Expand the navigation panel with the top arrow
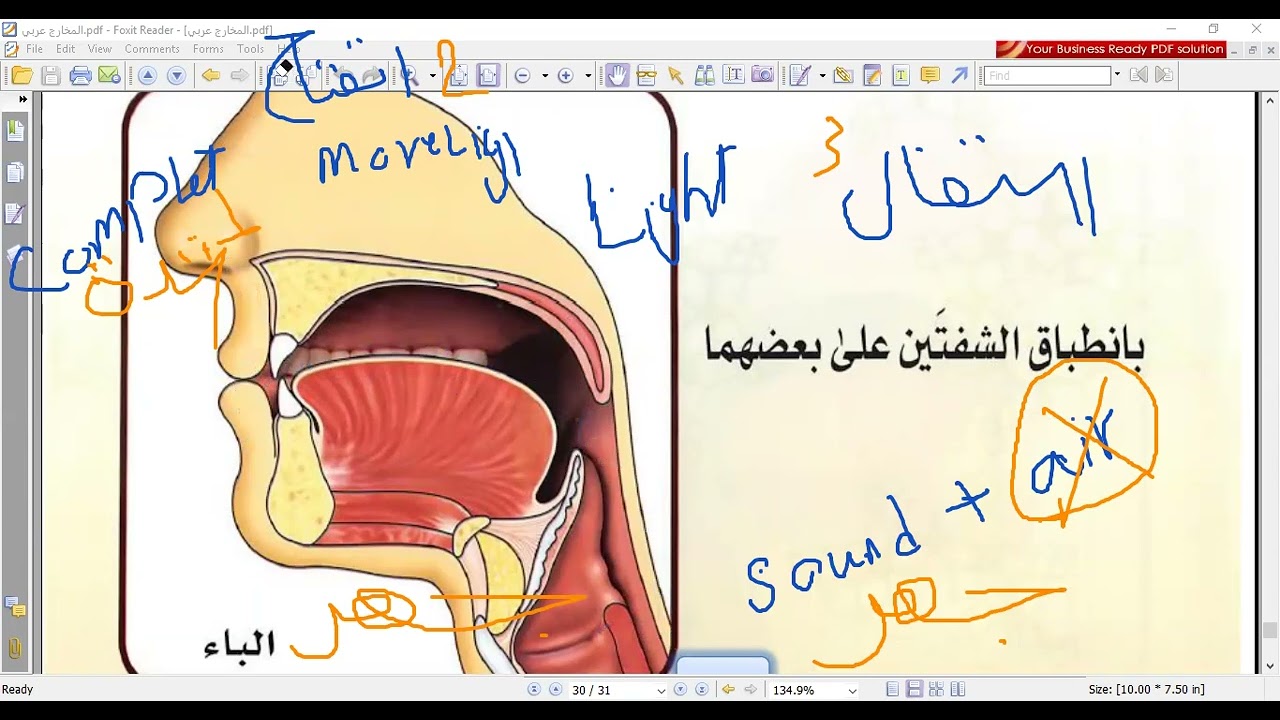The image size is (1280, 720). [22, 100]
